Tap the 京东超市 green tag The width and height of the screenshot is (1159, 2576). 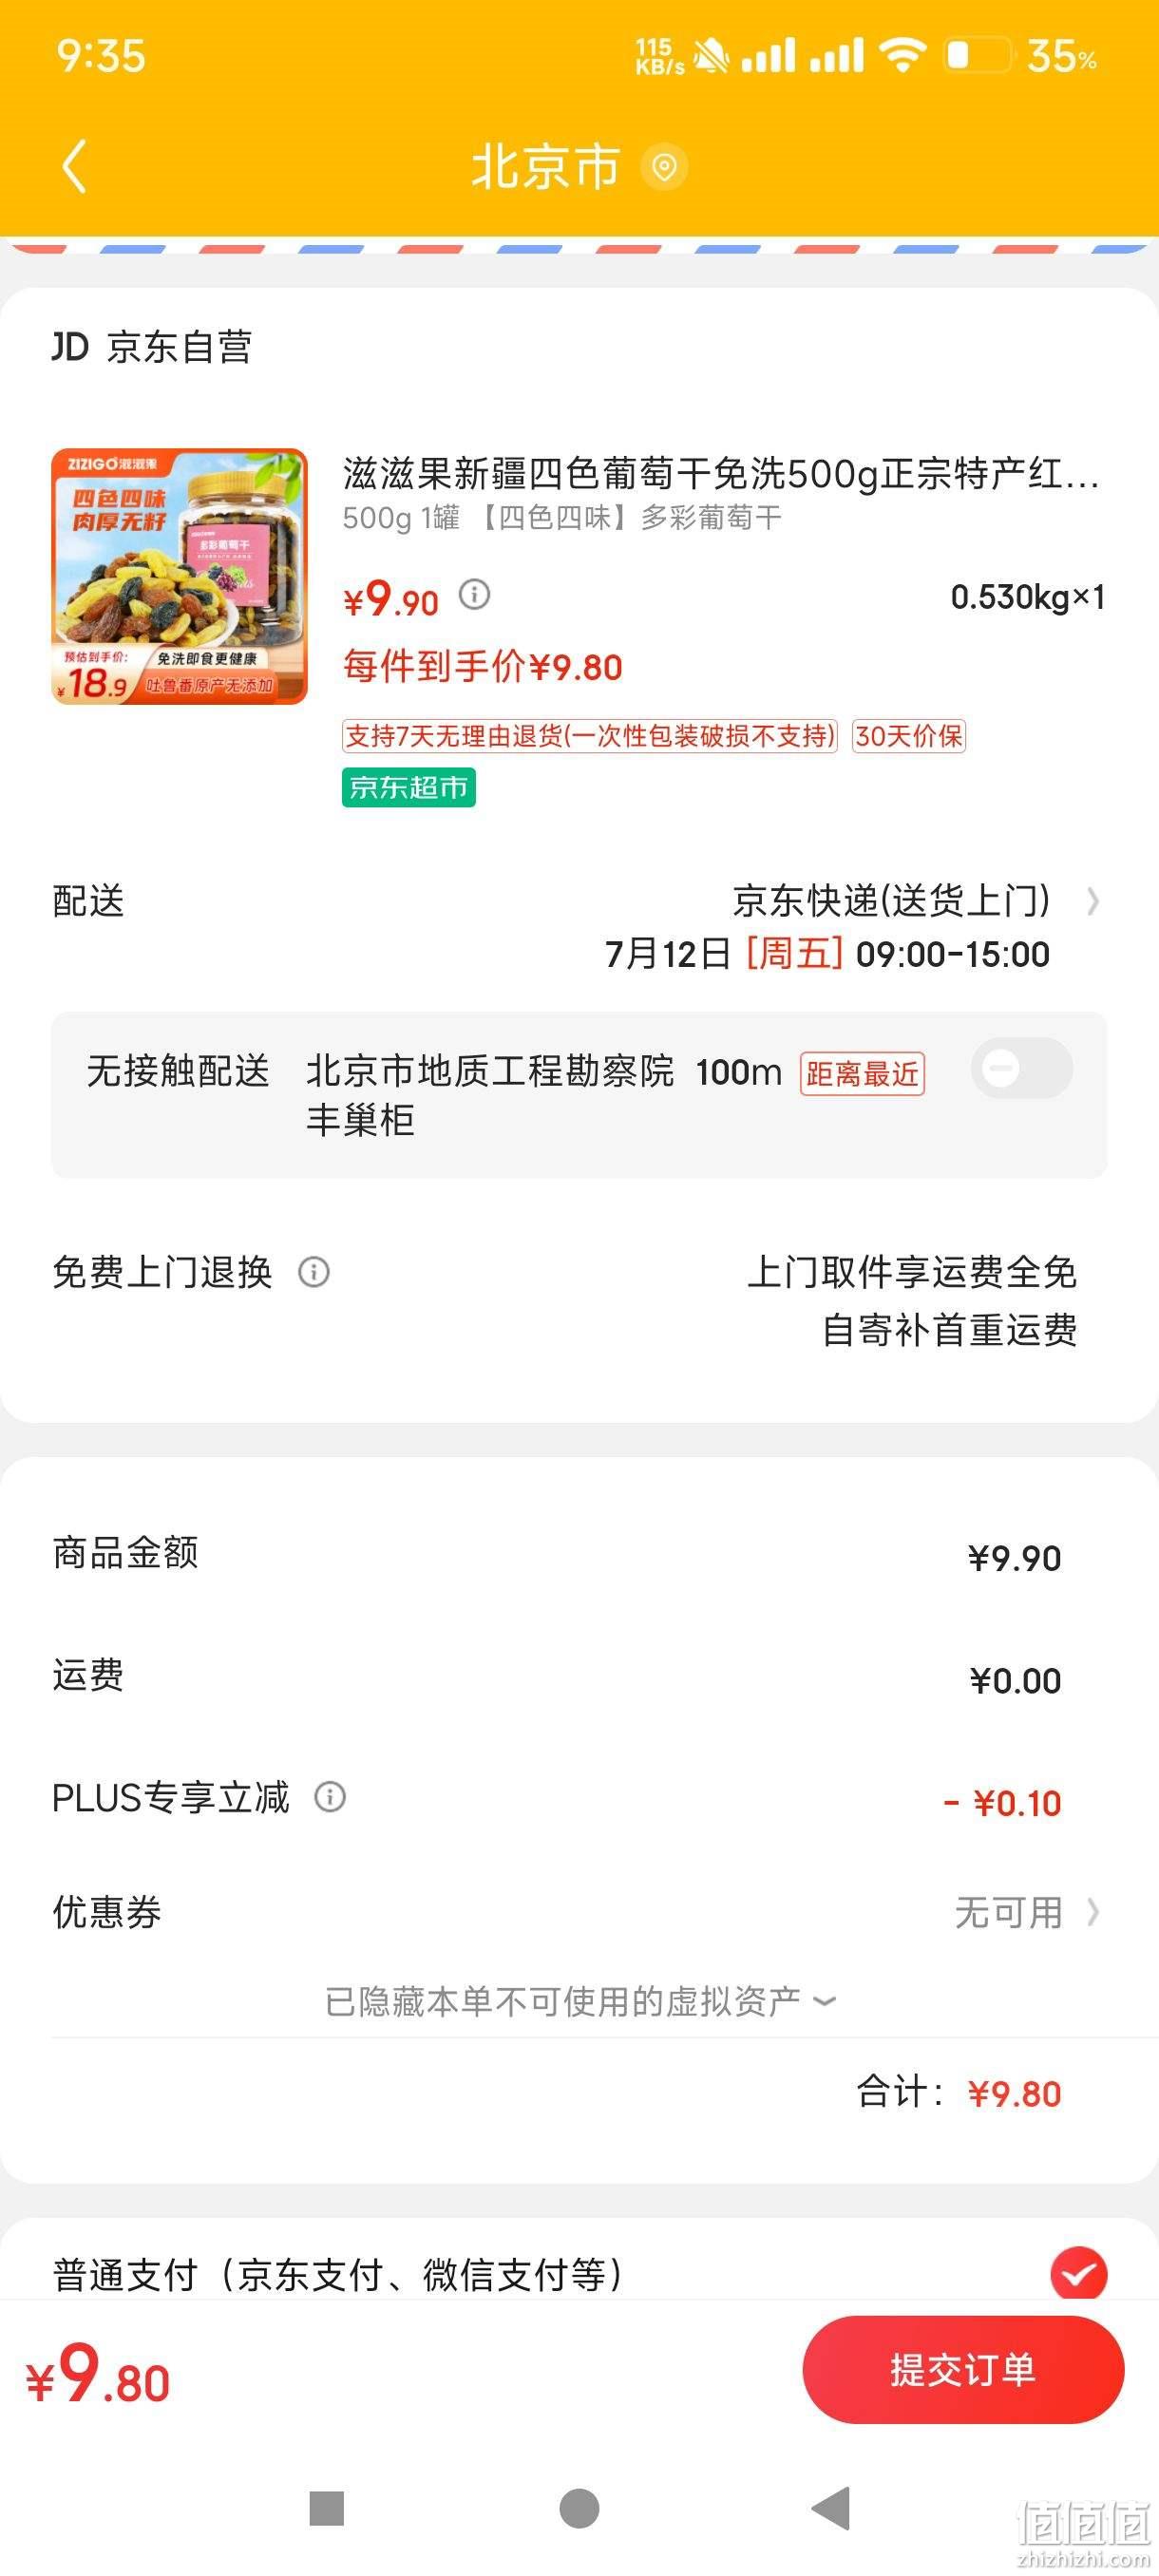click(408, 788)
